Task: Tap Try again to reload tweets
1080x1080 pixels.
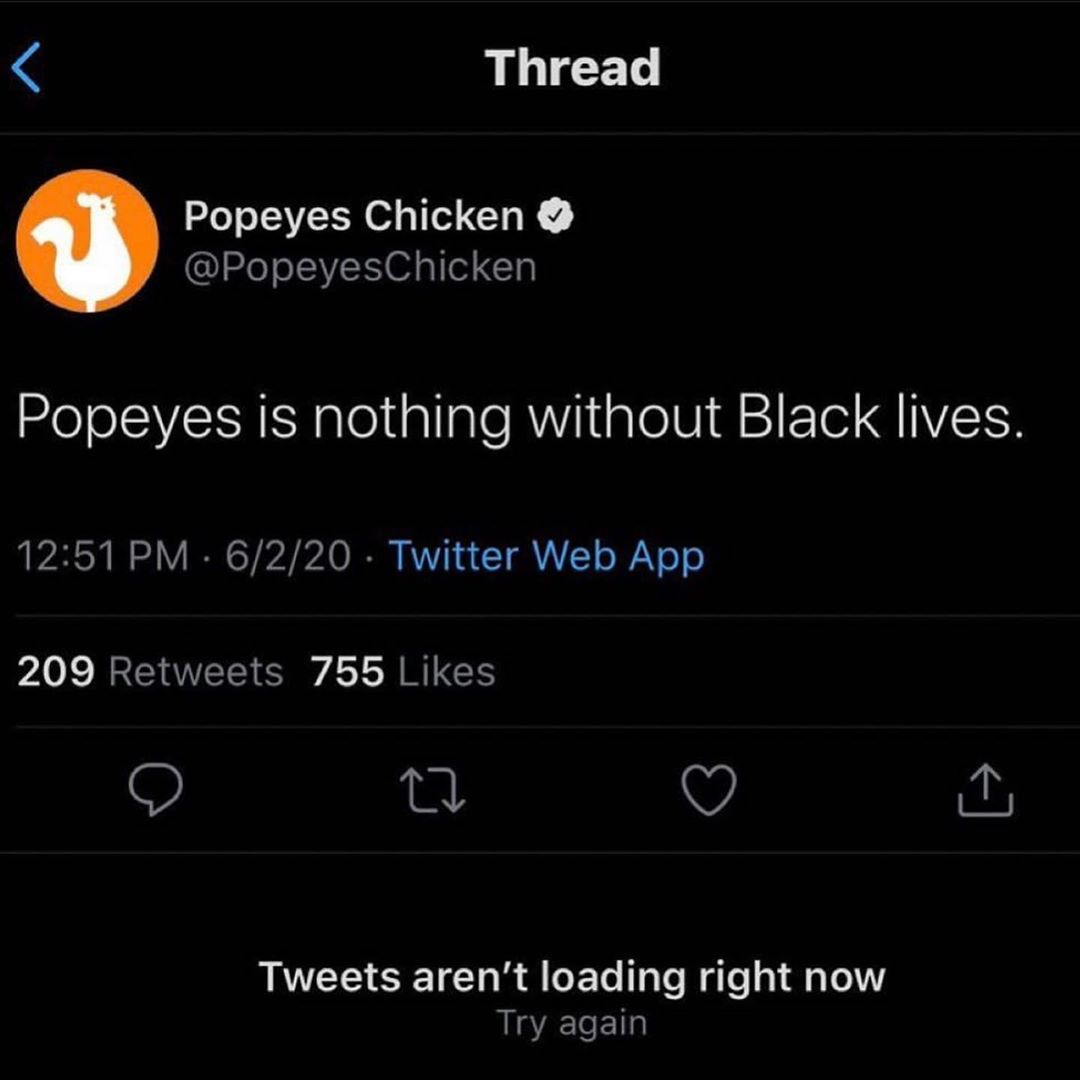Action: pos(572,1024)
